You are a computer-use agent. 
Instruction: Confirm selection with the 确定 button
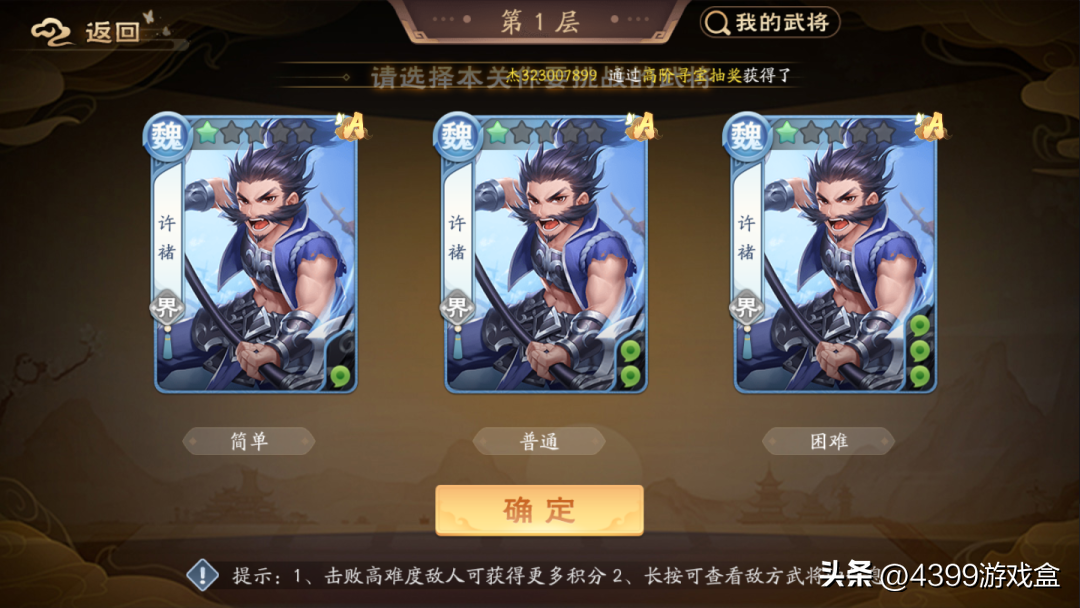[539, 510]
